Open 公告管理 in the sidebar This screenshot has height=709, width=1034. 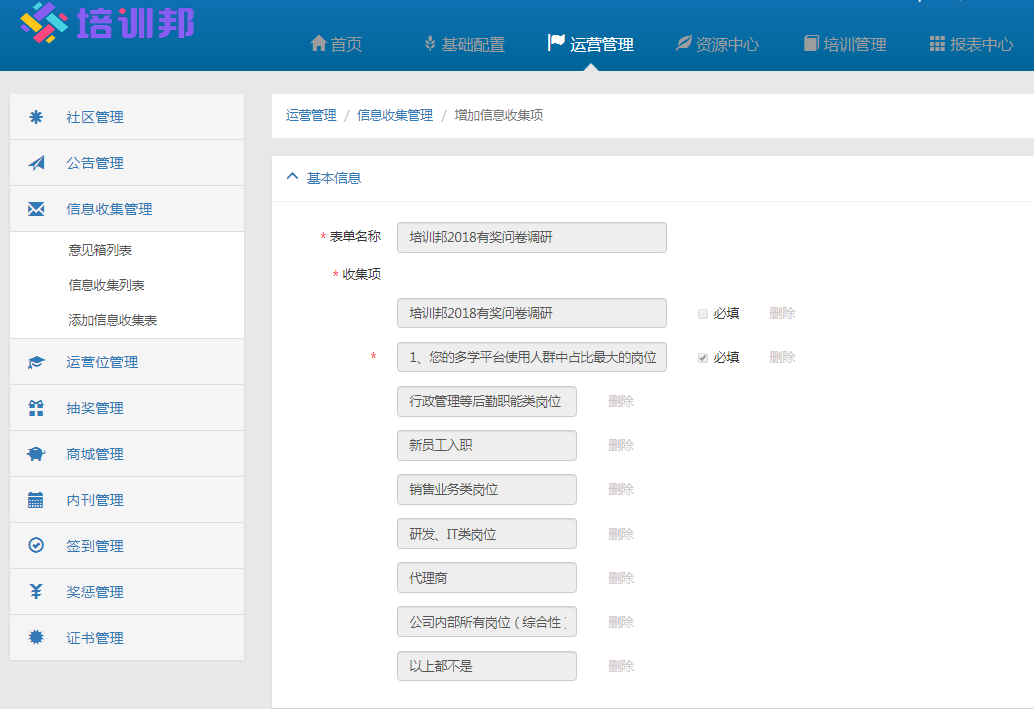click(x=127, y=163)
